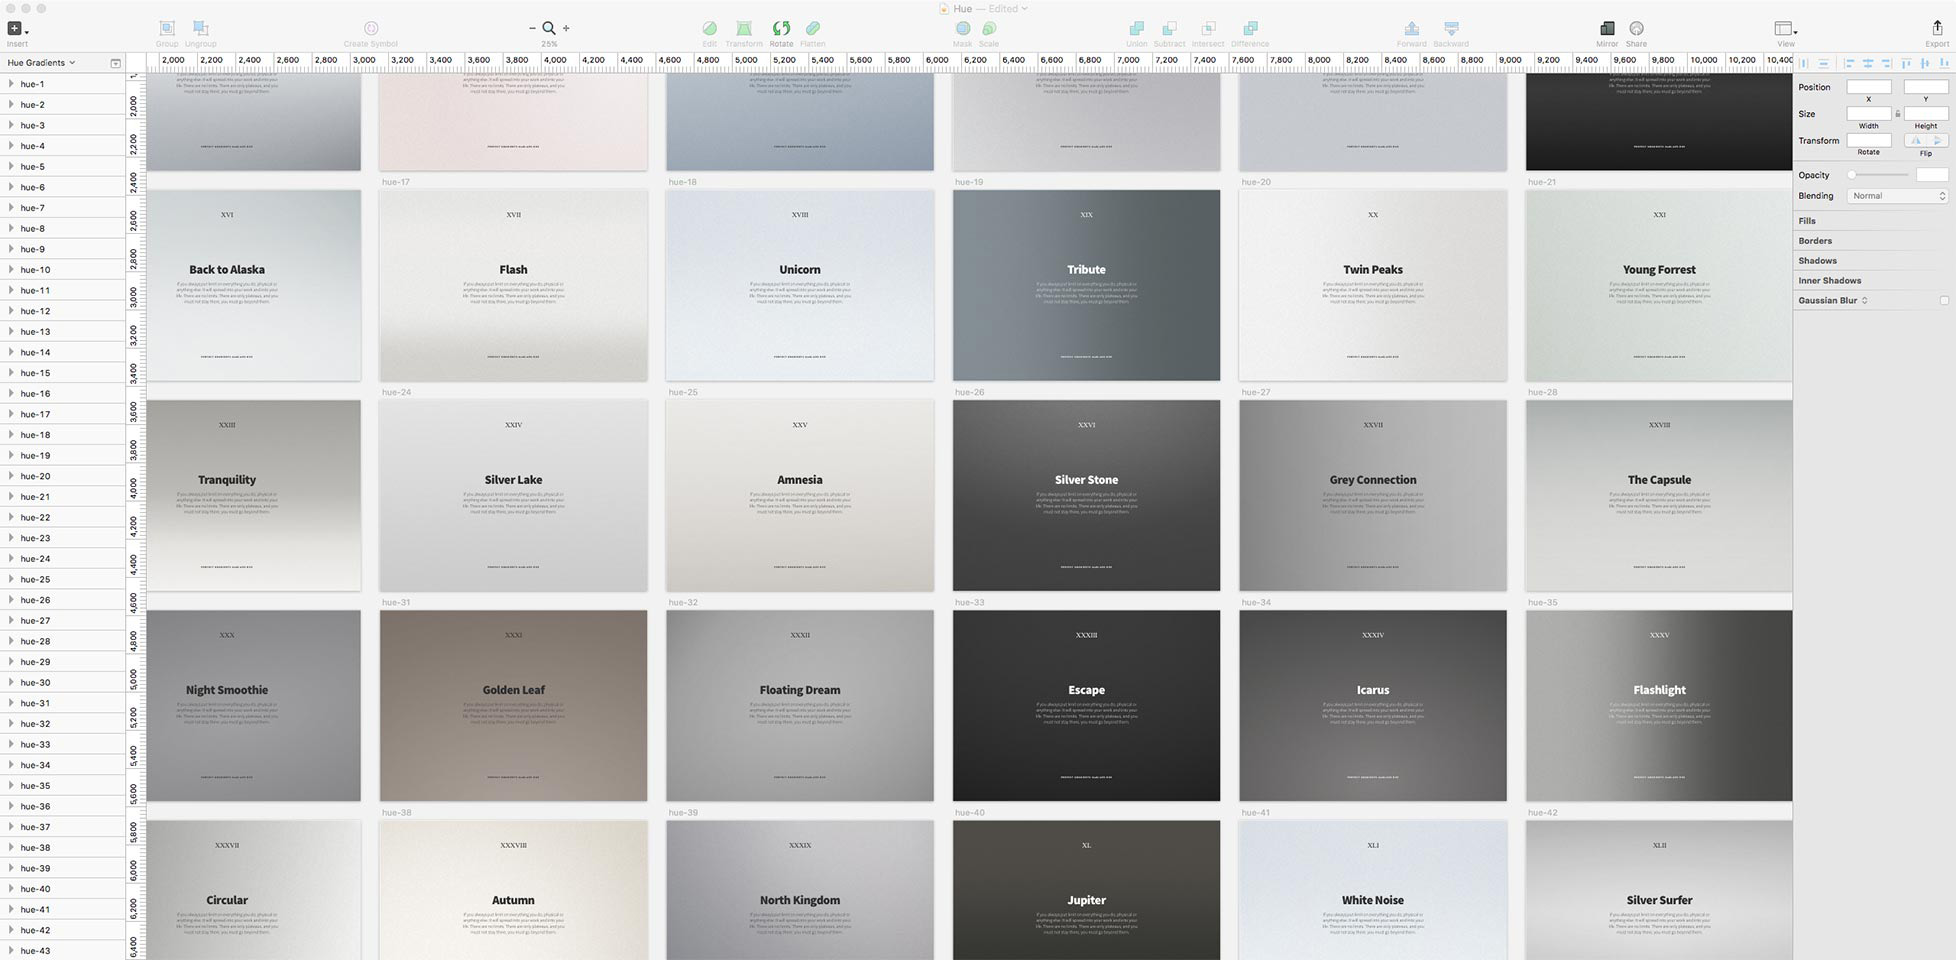
Task: Zoom in with the plus button
Action: coord(566,28)
